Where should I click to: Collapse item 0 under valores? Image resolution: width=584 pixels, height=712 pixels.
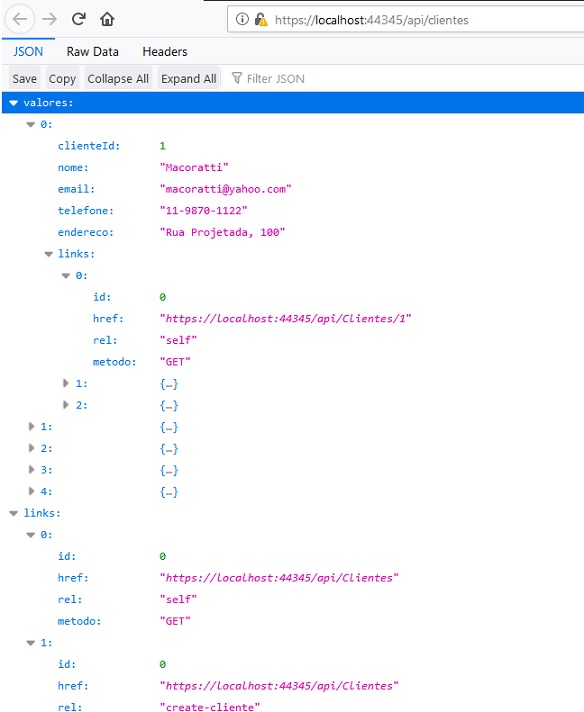pos(31,124)
